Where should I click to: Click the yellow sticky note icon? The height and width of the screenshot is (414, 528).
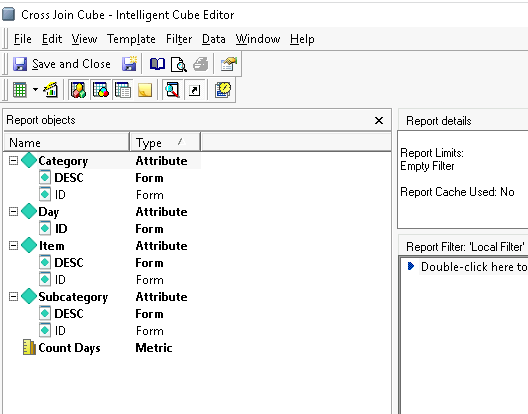(145, 90)
